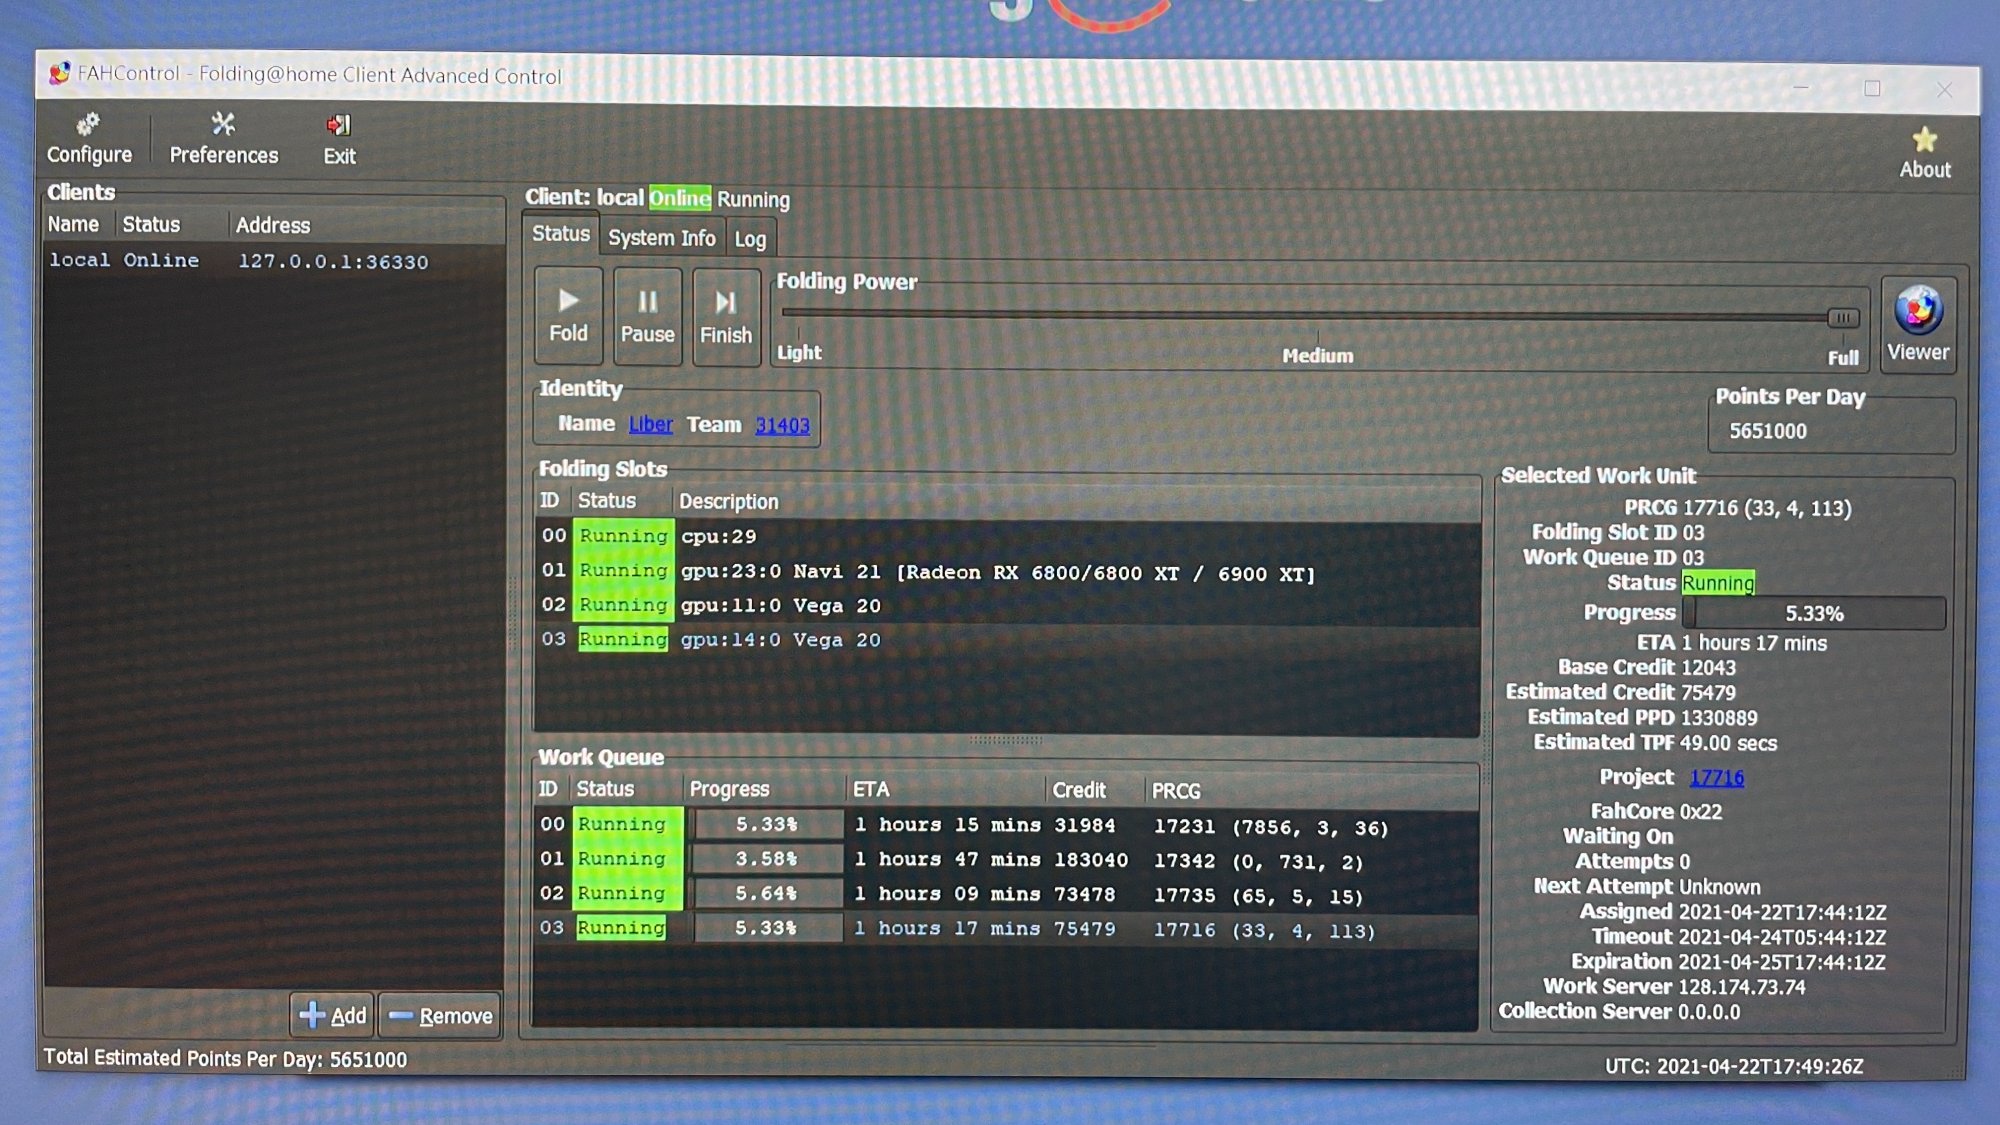2000x1125 pixels.
Task: Click the Total Estimated Points Per Day status text
Action: 225,1059
